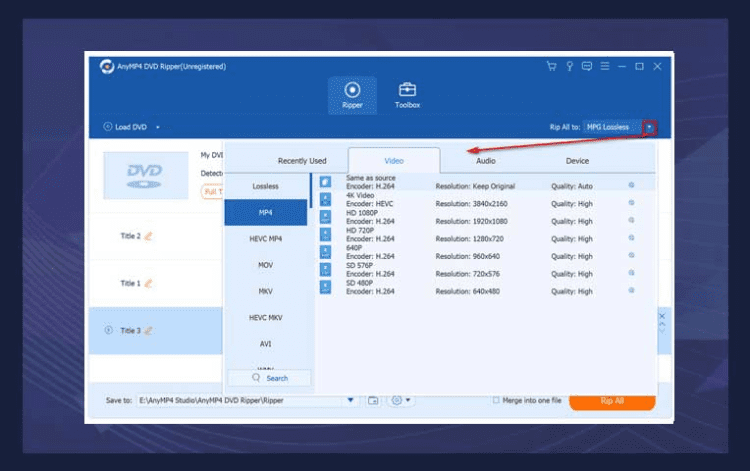Remove Title 3 with X icon
750x471 pixels.
coord(662,316)
